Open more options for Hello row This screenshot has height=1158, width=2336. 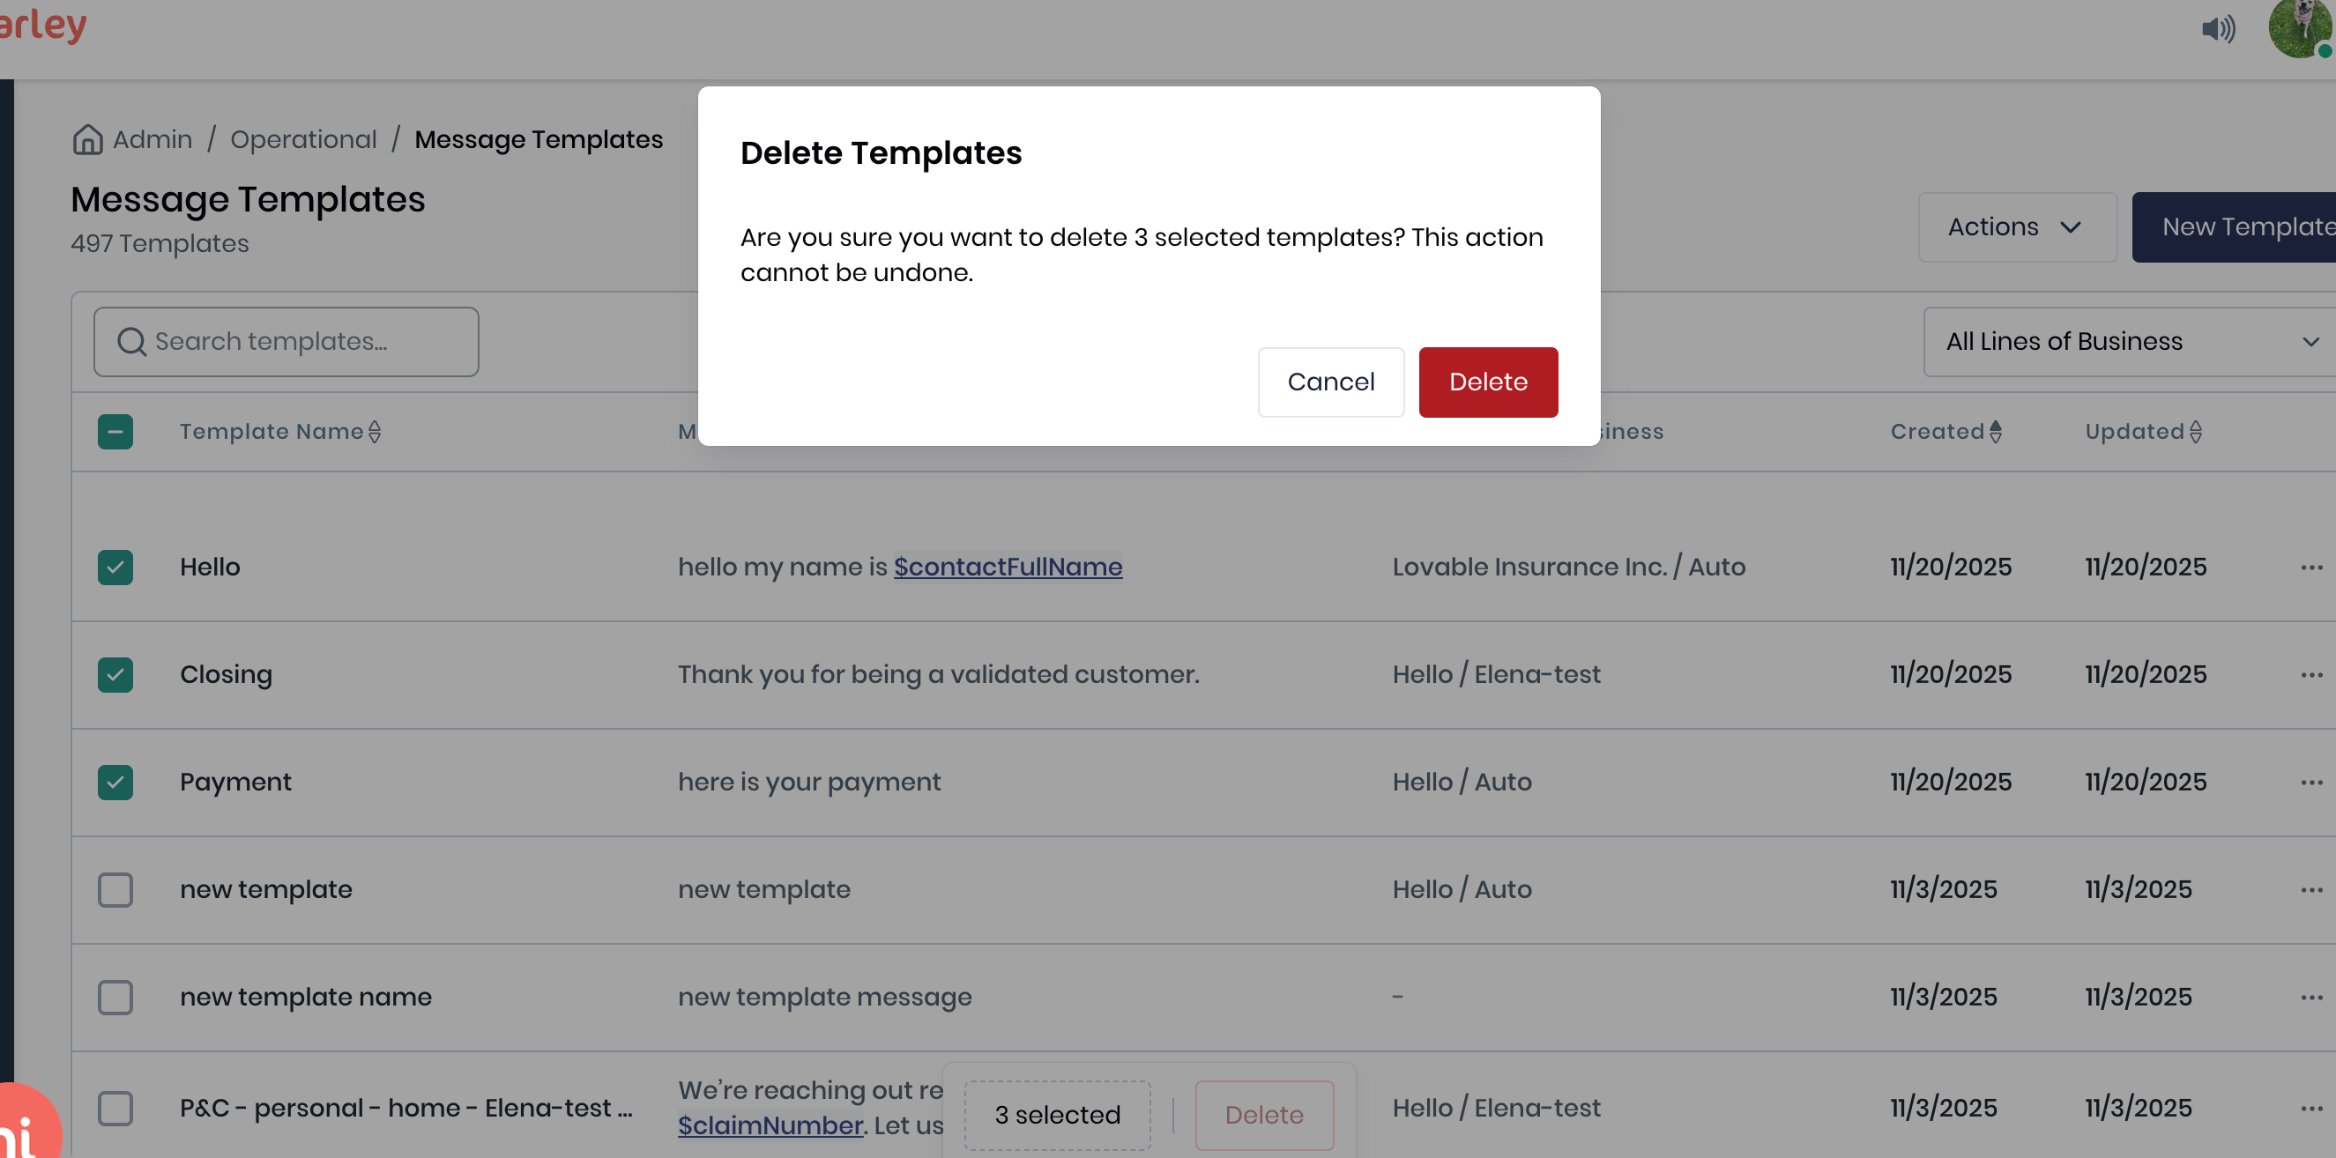tap(2311, 568)
